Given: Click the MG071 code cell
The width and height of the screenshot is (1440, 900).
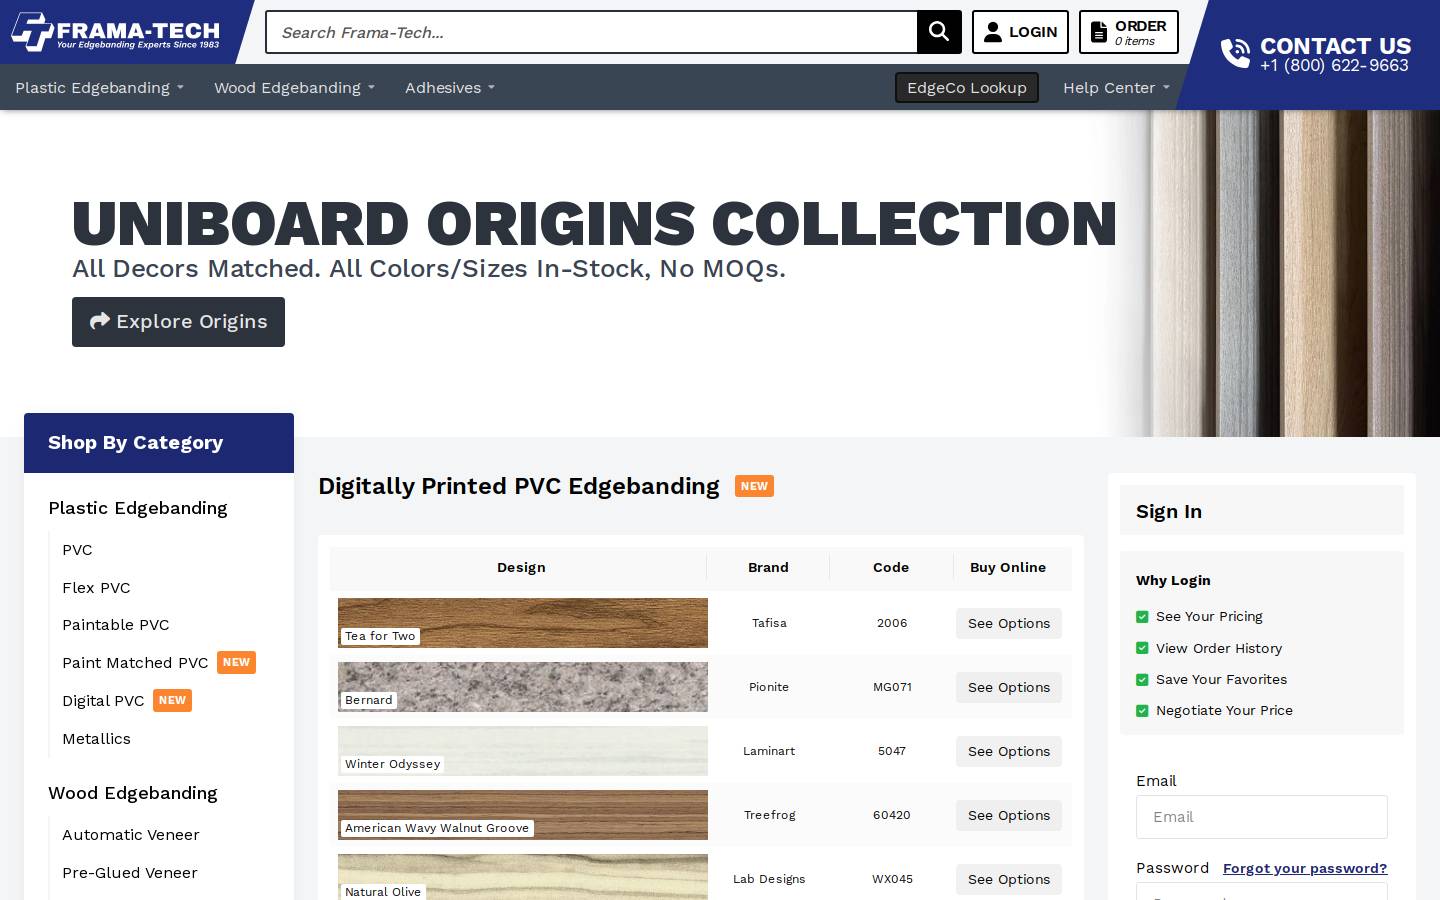Looking at the screenshot, I should pos(892,687).
